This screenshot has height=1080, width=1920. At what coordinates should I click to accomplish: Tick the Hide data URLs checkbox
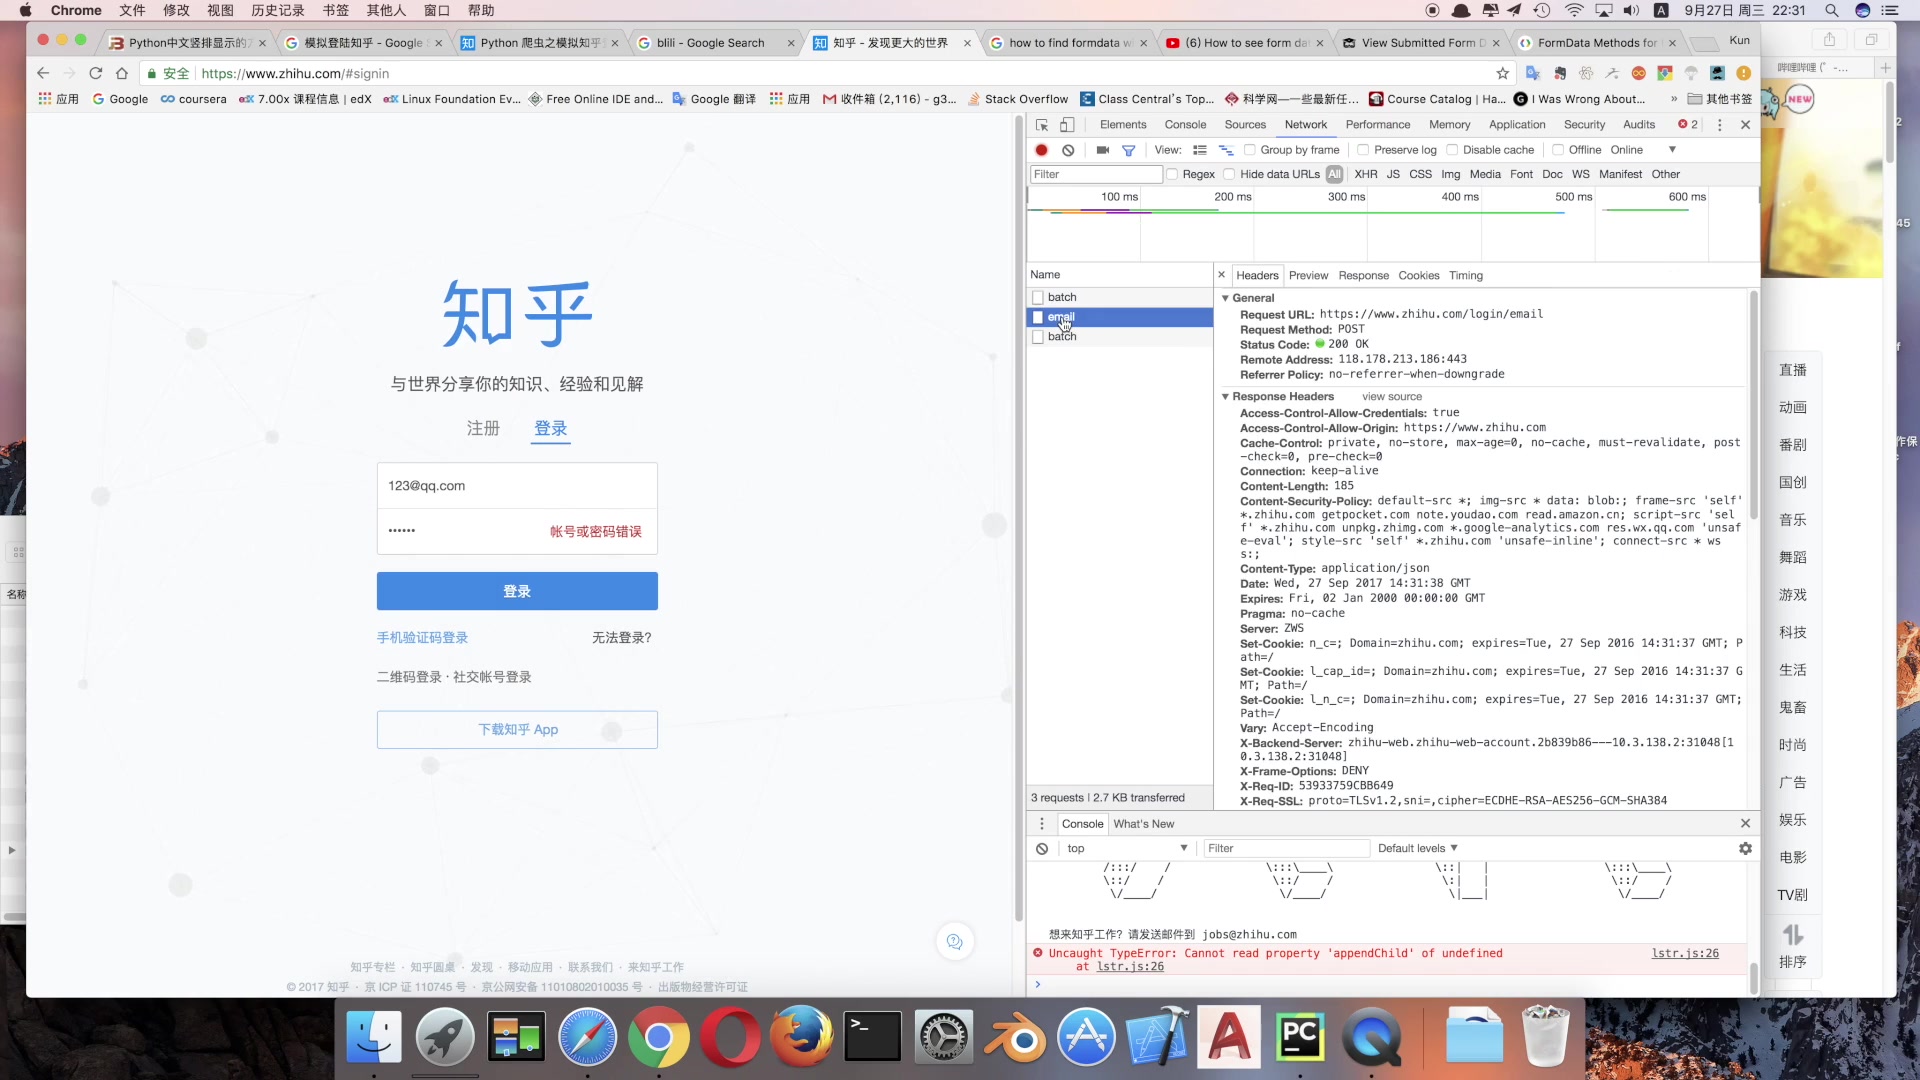point(1229,174)
